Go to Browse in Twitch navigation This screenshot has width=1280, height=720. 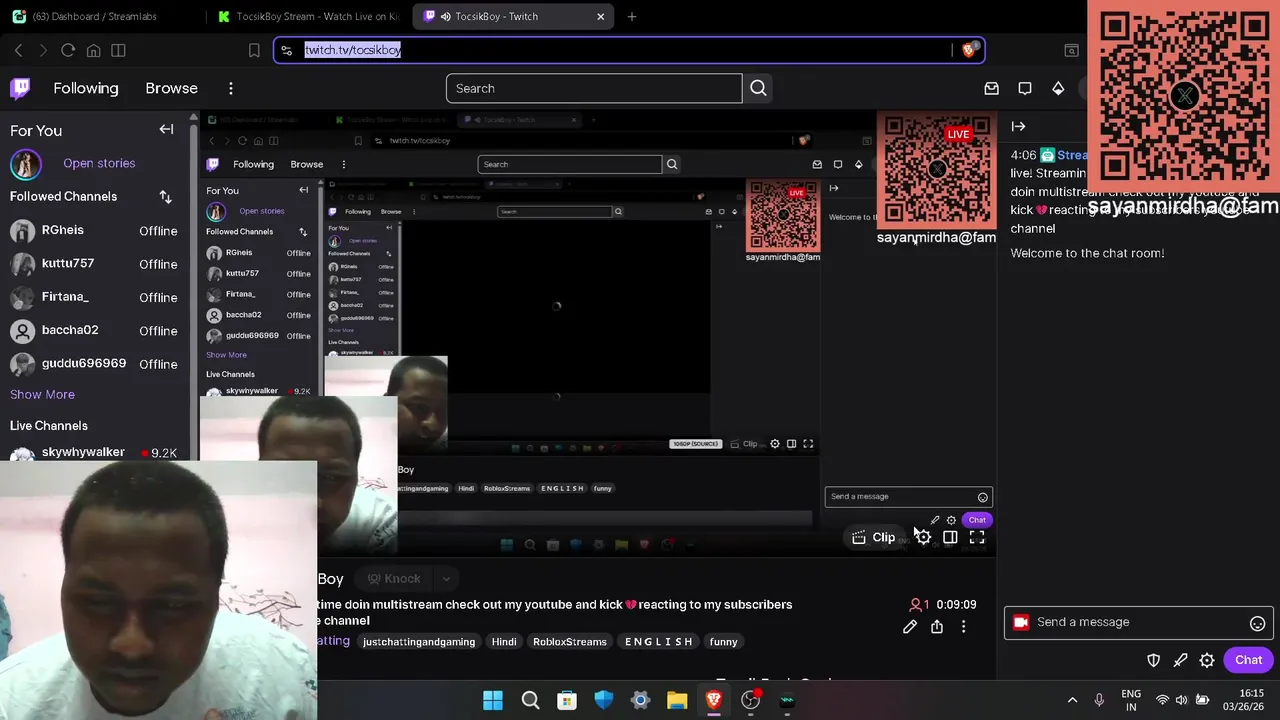tap(172, 88)
